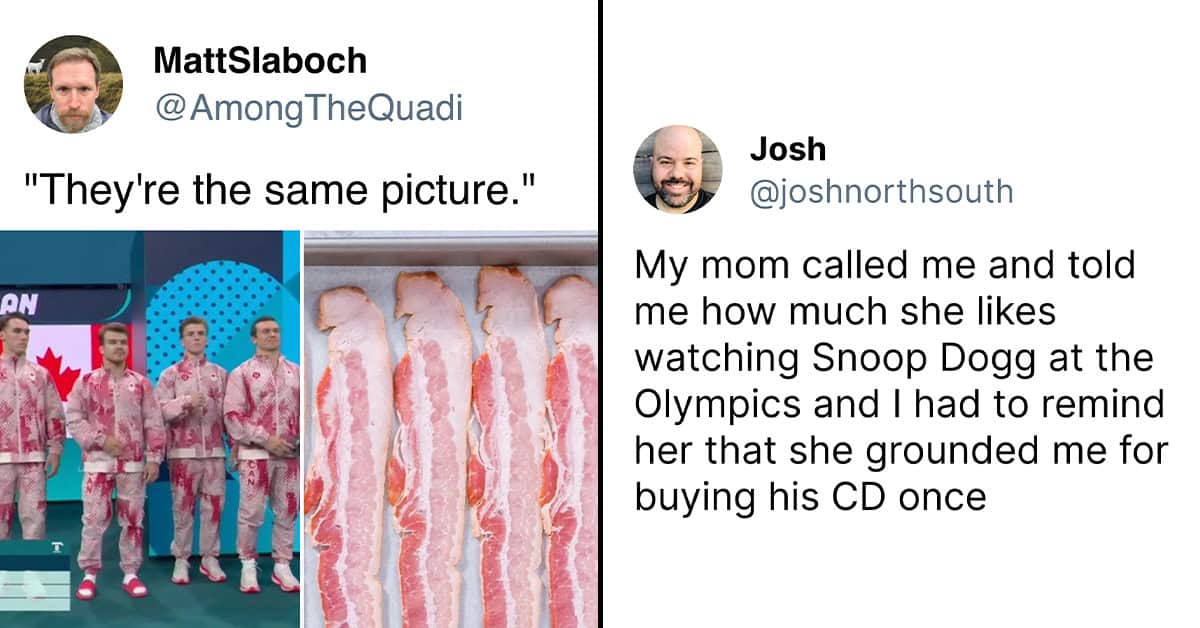Screen dimensions: 1200x628
Task: Open the bacon strips photo
Action: (x=451, y=429)
